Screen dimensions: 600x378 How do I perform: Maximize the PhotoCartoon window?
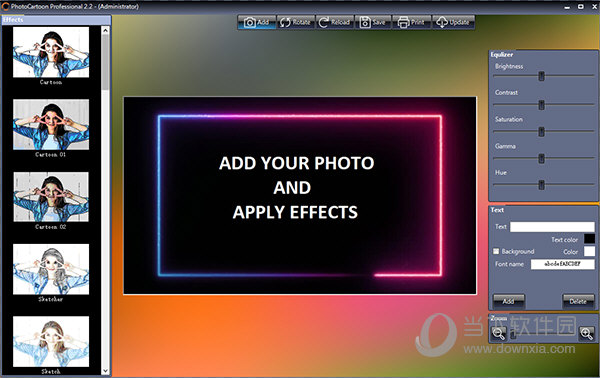580,7
